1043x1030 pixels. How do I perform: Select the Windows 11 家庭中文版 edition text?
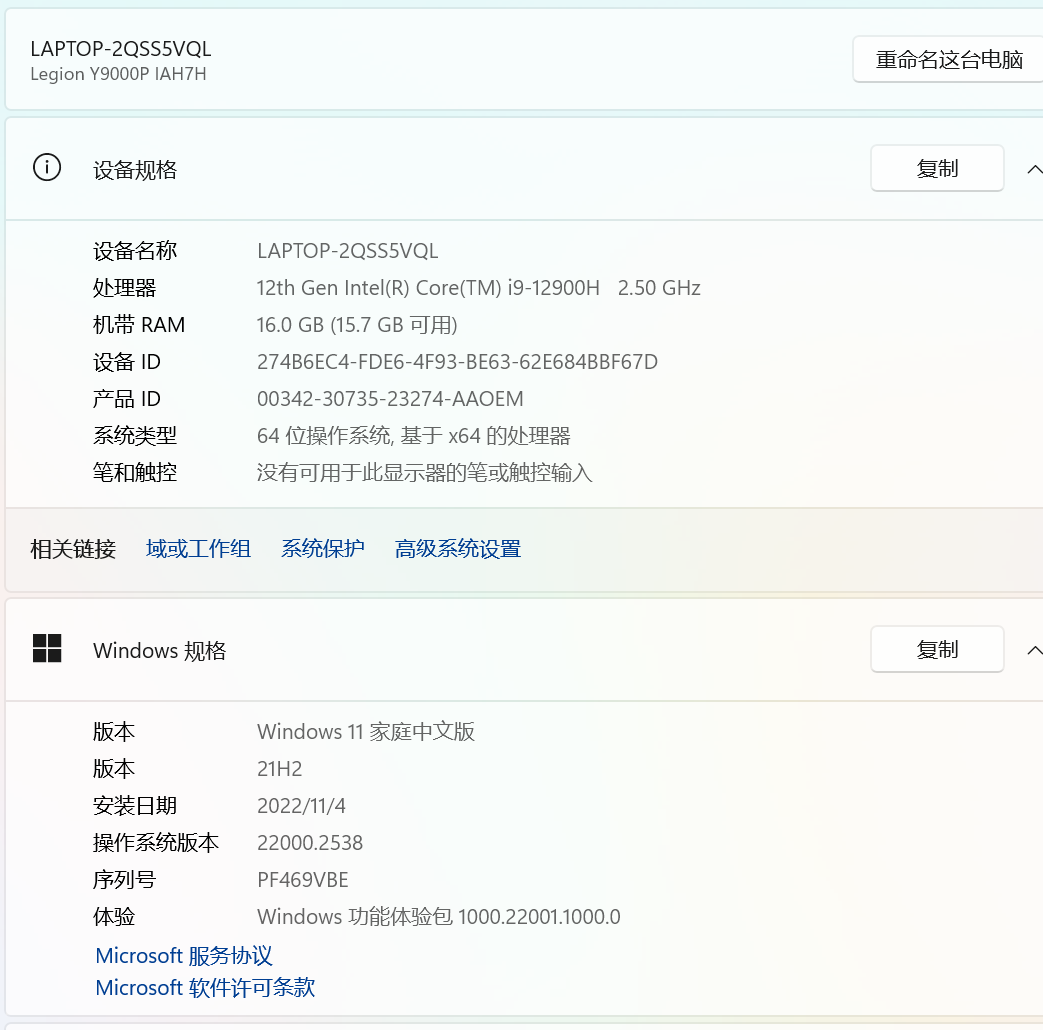pos(366,732)
